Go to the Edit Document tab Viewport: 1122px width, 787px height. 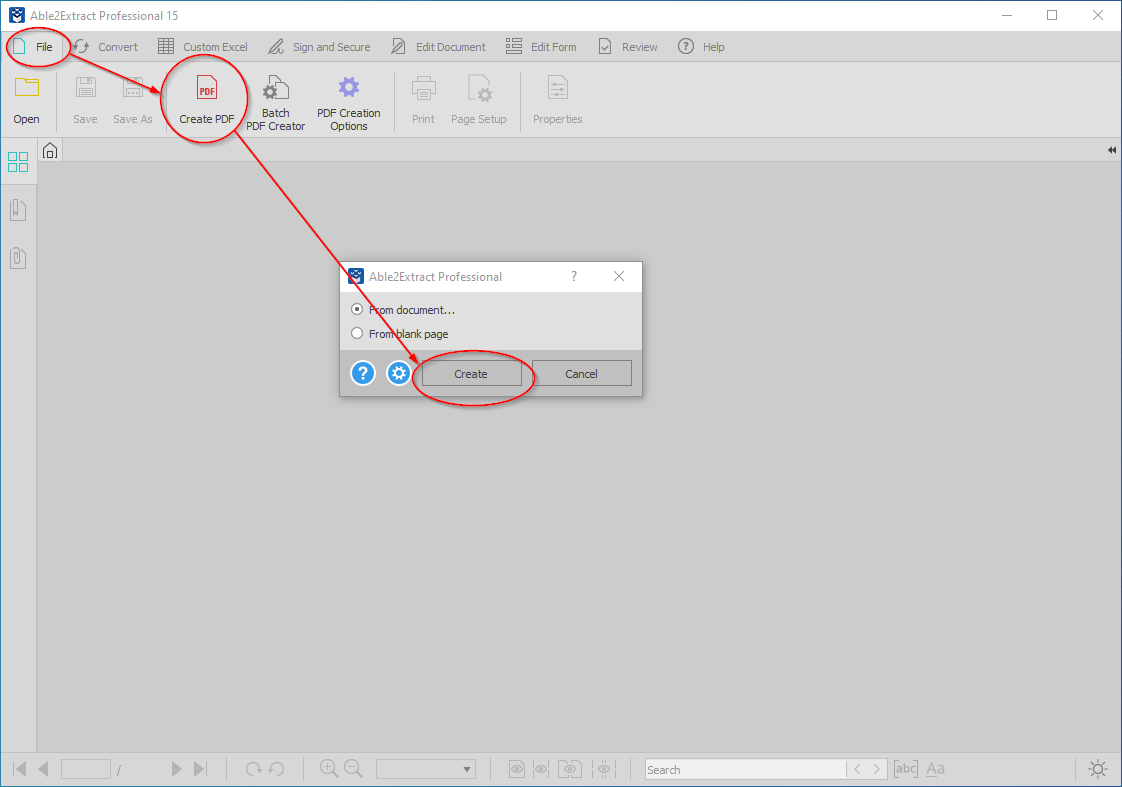pos(439,47)
